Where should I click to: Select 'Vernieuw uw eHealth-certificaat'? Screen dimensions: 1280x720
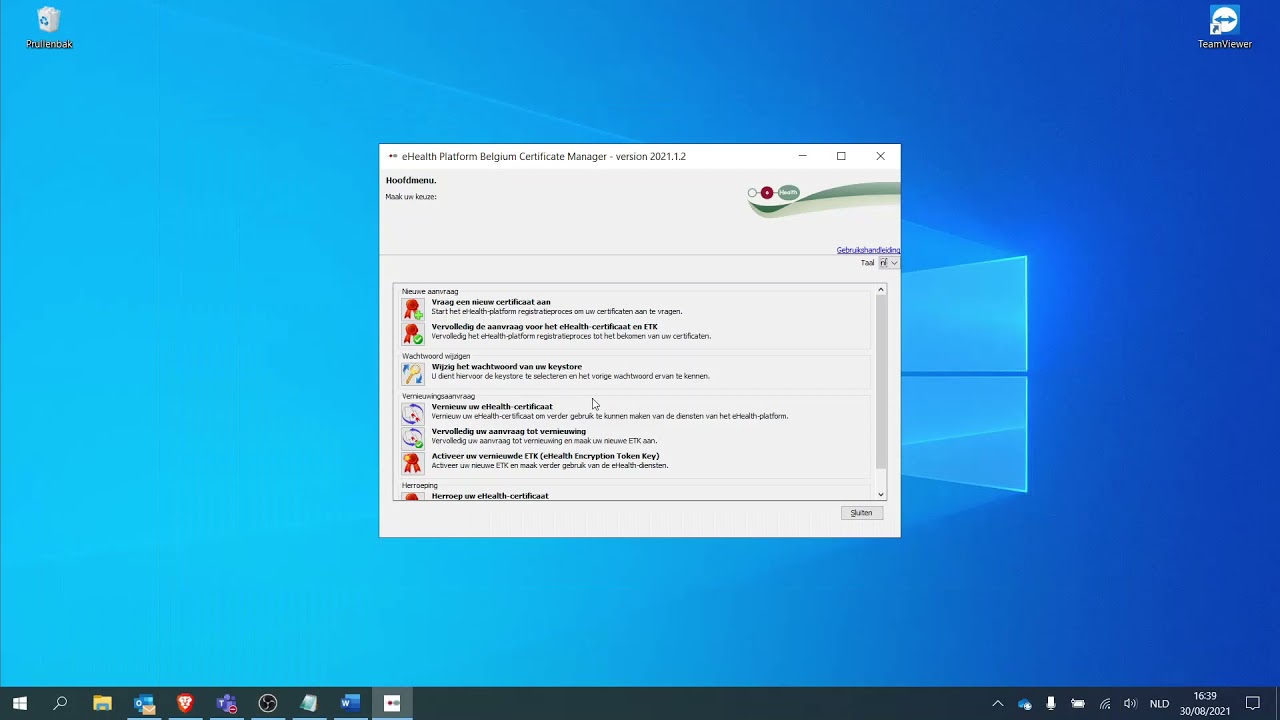tap(491, 407)
